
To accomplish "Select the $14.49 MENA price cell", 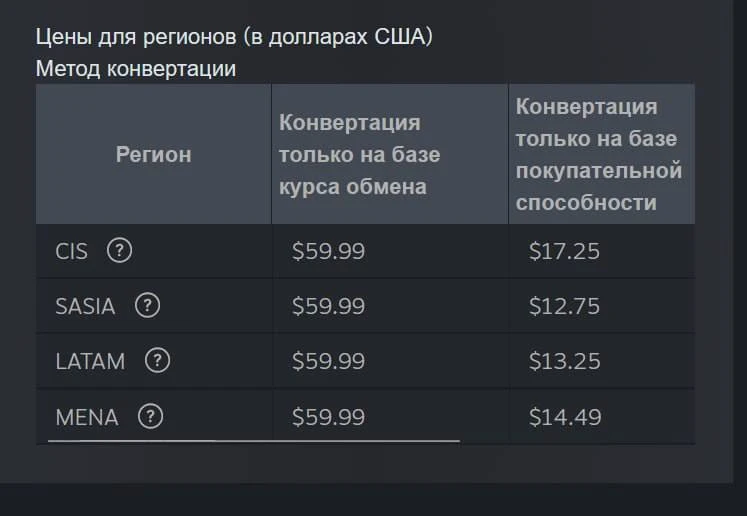I will [565, 416].
